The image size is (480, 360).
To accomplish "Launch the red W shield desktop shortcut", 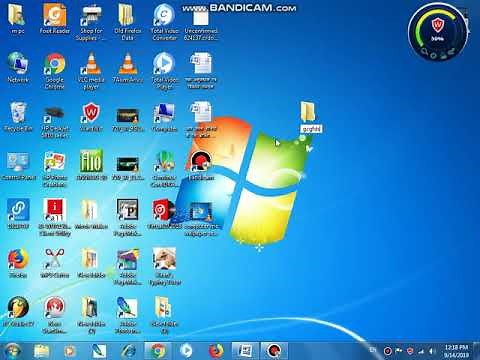I will pos(91,117).
